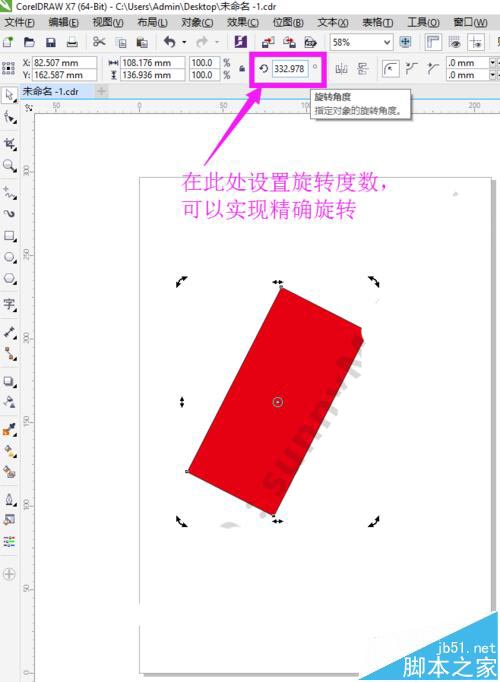Copy the selected object

[121, 42]
